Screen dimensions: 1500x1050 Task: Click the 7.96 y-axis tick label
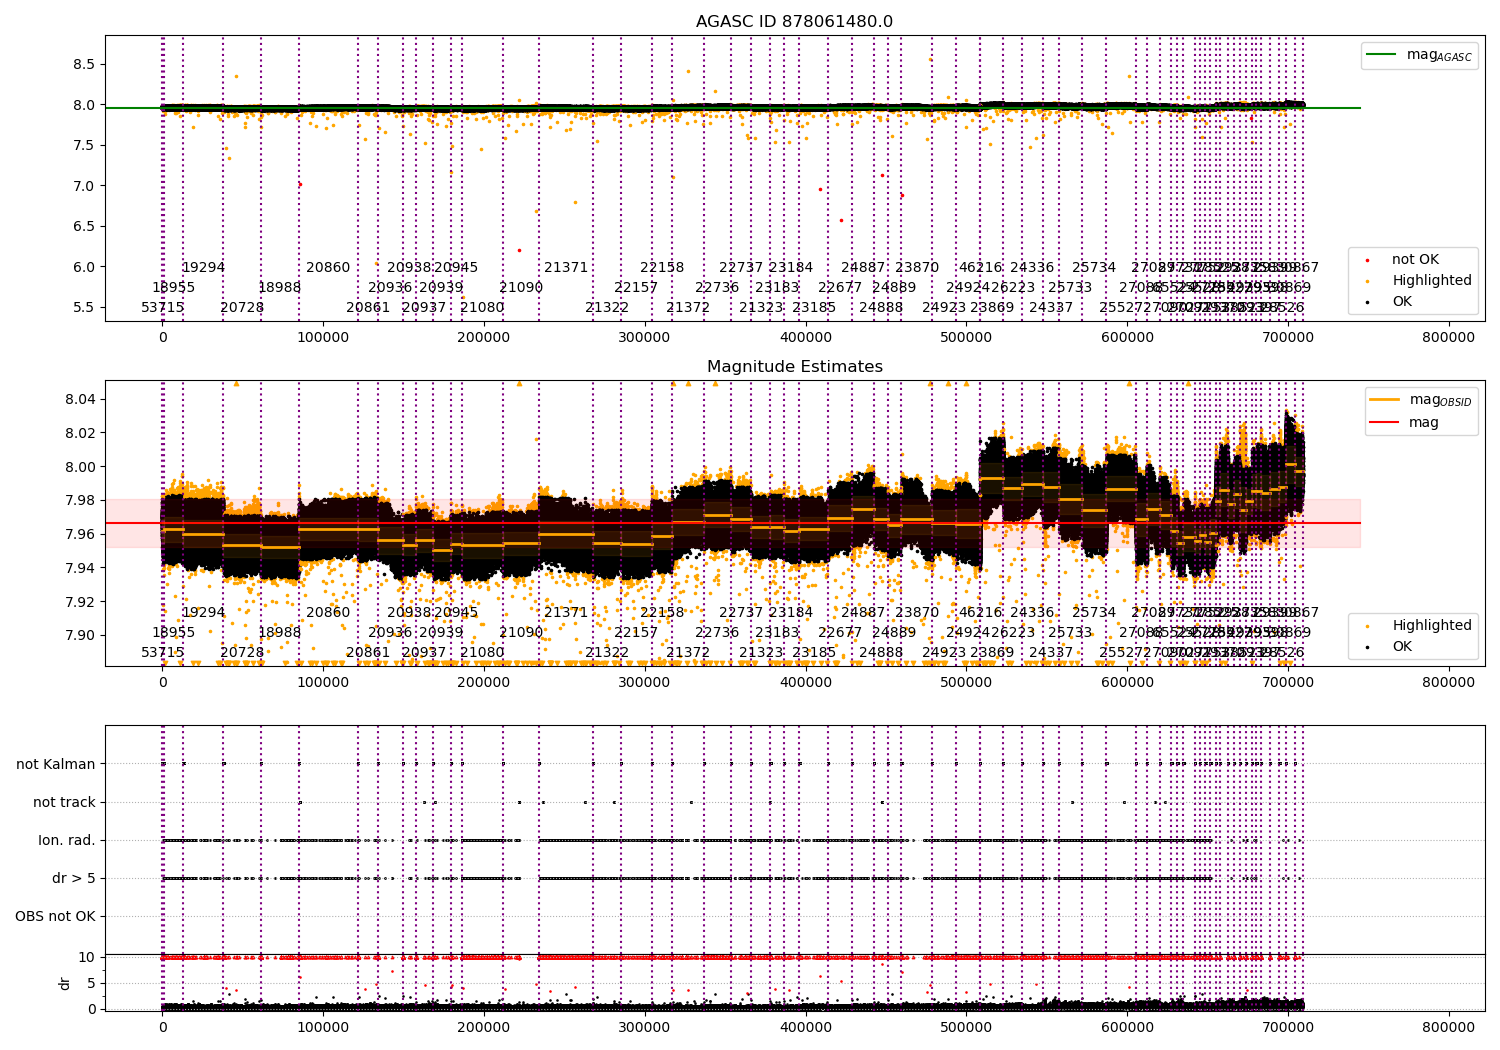tap(79, 534)
